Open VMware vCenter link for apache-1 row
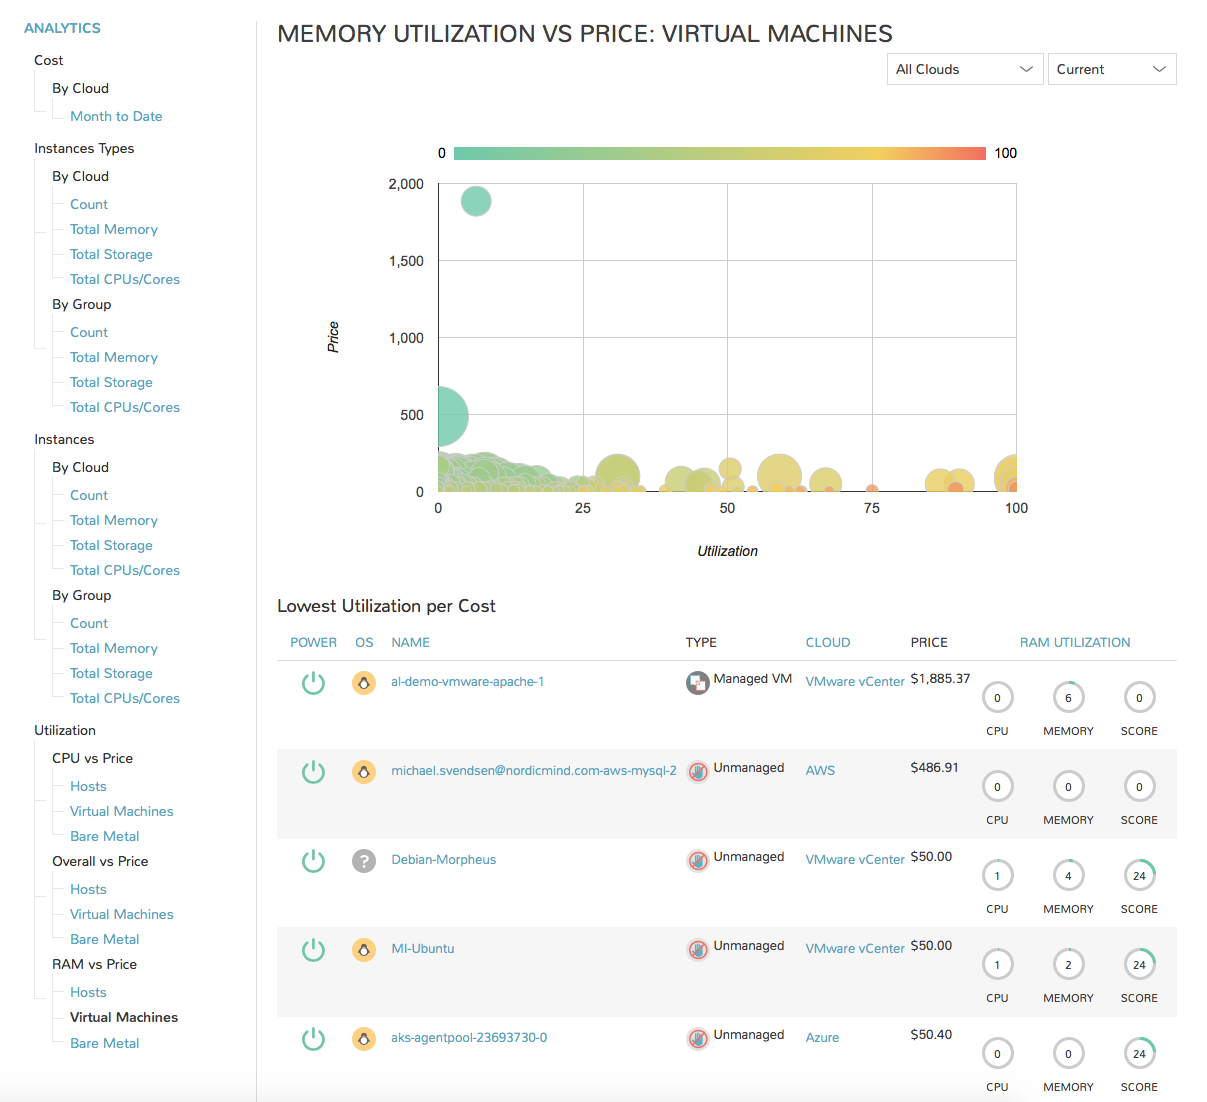The image size is (1207, 1102). (x=855, y=682)
